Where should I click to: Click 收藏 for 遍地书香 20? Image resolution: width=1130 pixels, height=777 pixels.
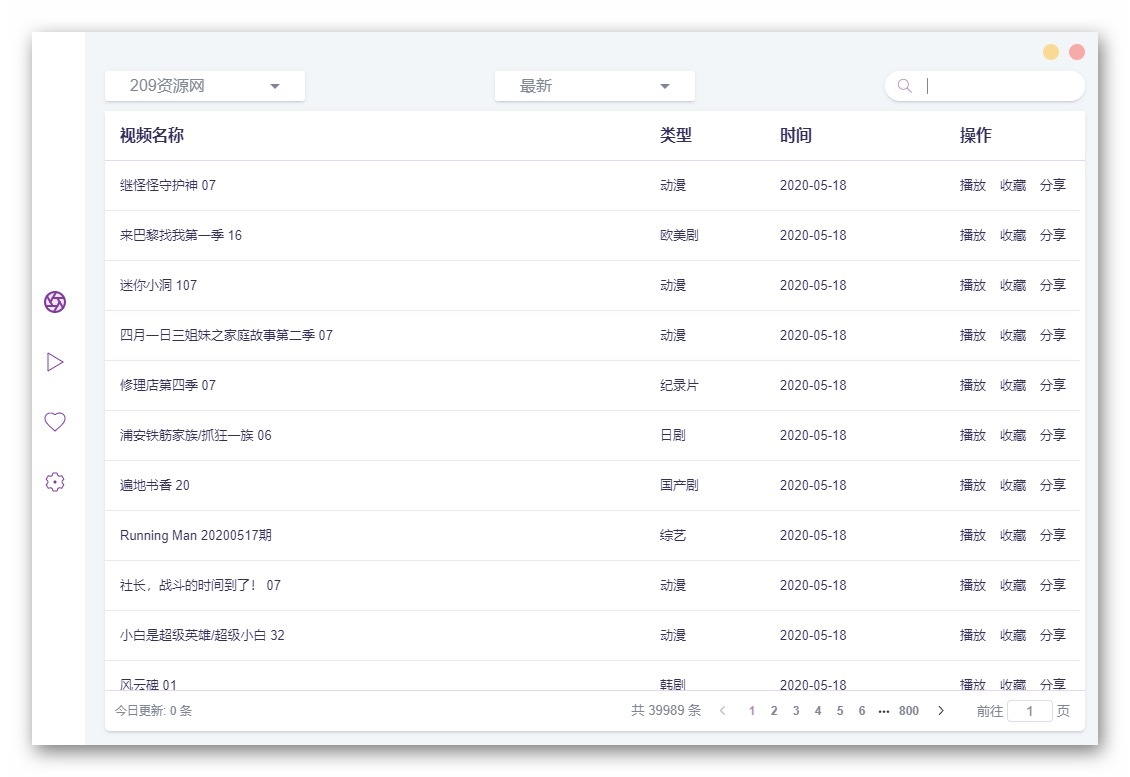[1013, 485]
